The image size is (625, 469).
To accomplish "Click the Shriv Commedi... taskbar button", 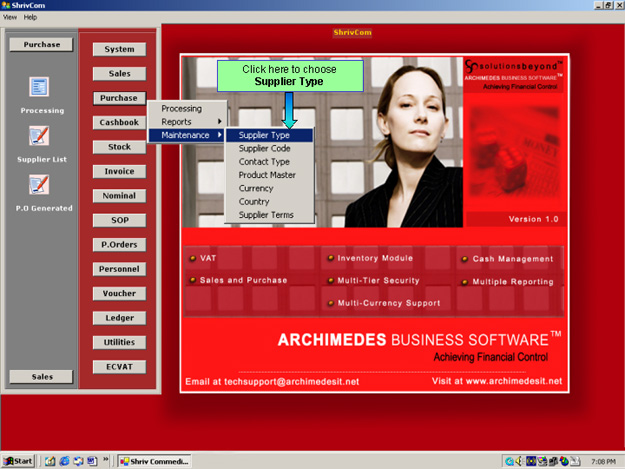I will point(155,461).
